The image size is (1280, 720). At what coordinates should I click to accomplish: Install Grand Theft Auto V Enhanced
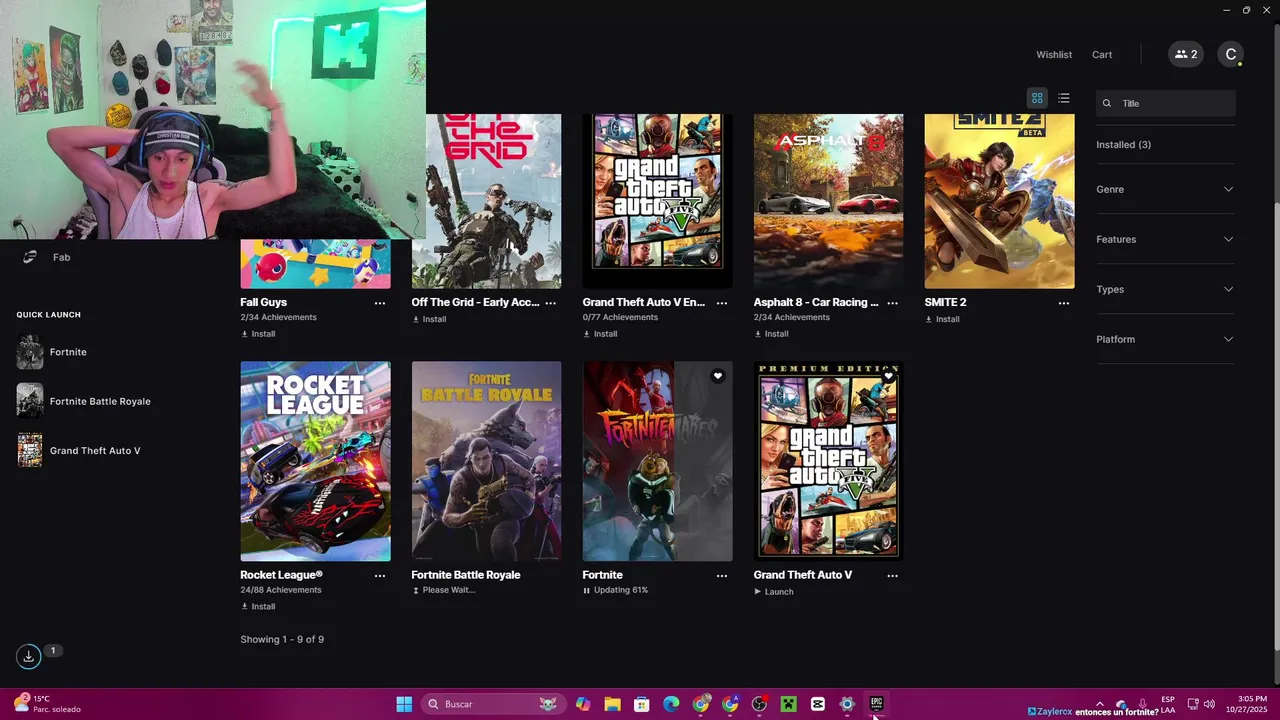tap(600, 334)
